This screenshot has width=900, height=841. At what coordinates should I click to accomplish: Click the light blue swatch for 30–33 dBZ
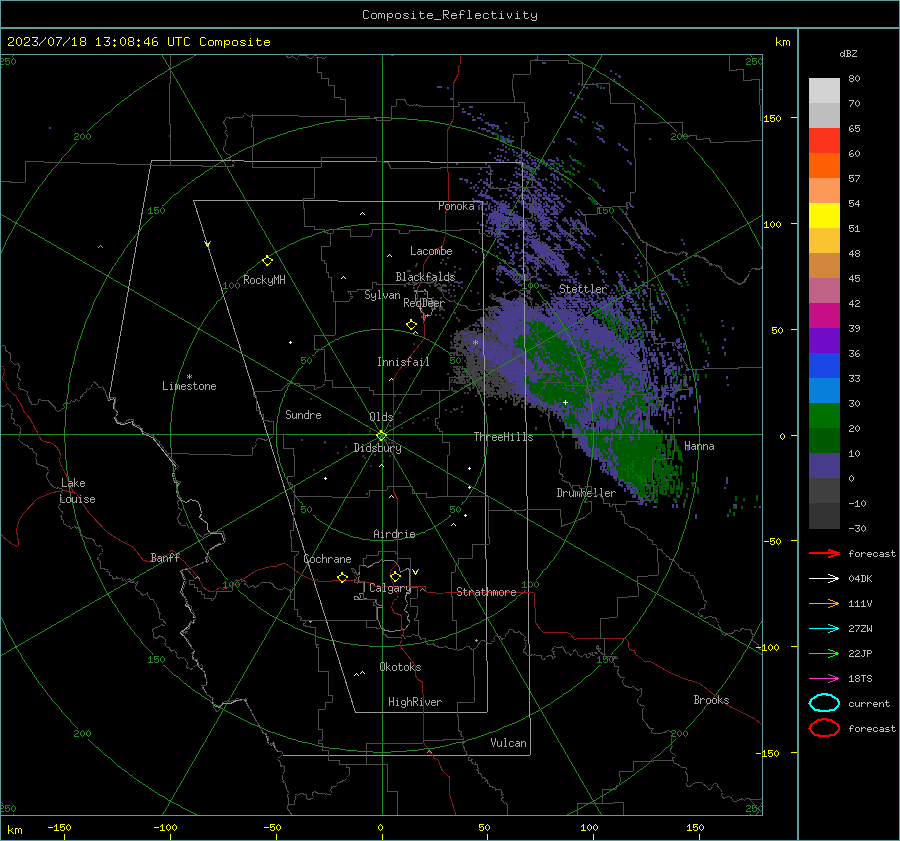click(824, 390)
